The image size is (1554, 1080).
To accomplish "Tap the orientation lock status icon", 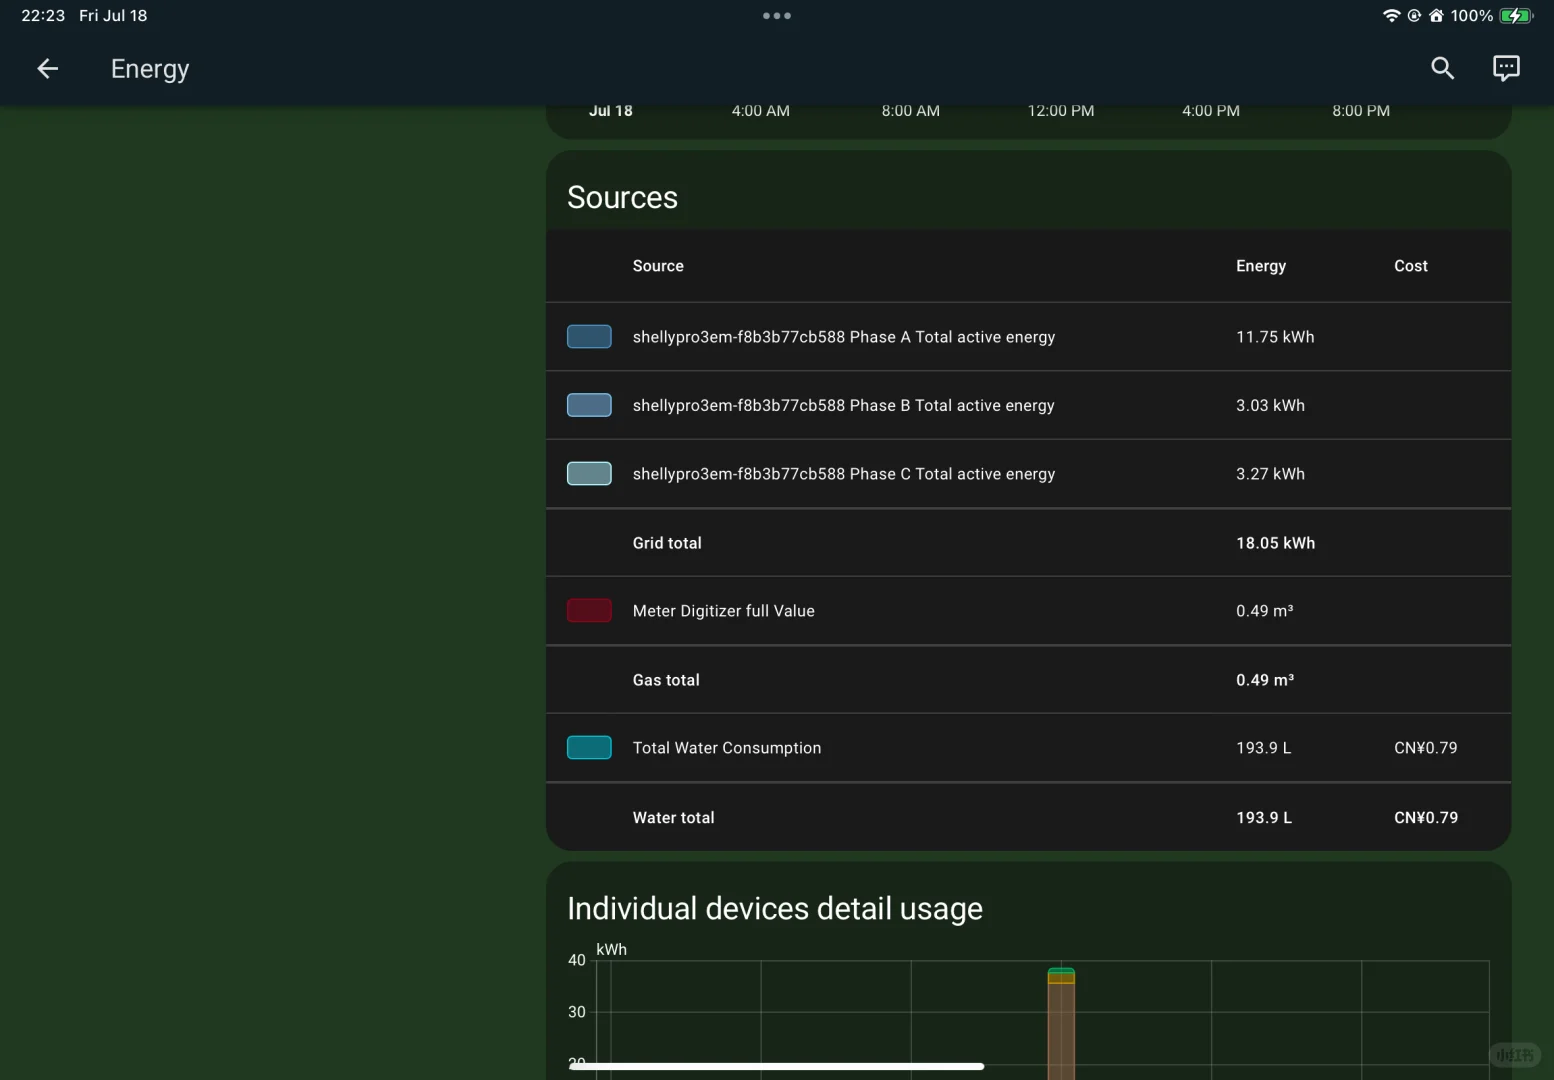I will (x=1414, y=16).
